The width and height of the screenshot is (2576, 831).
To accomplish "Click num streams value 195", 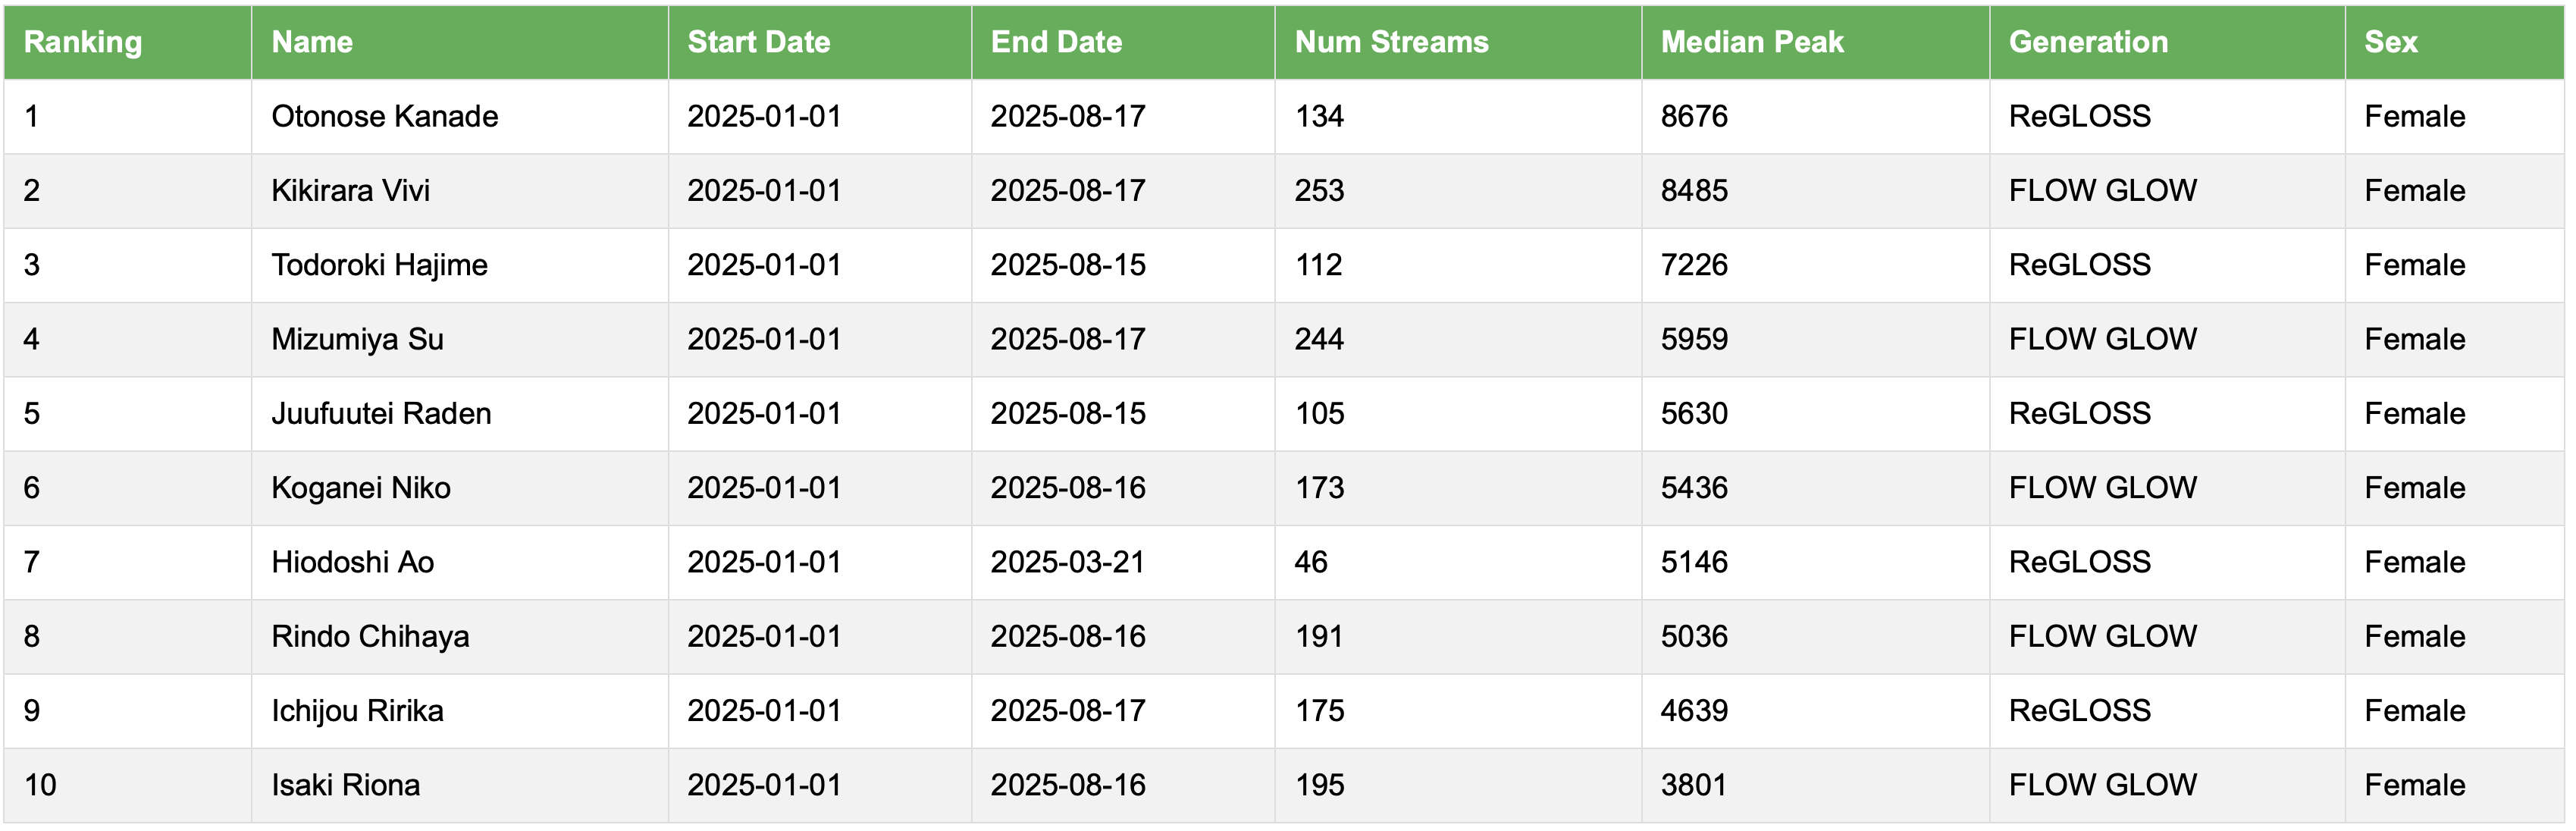I will (x=1319, y=785).
